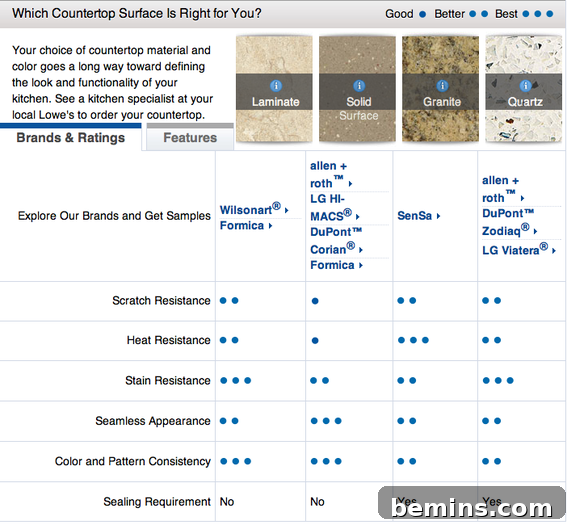This screenshot has width=567, height=525.
Task: Click the Laminate Sealing Requirement No value
Action: (227, 501)
